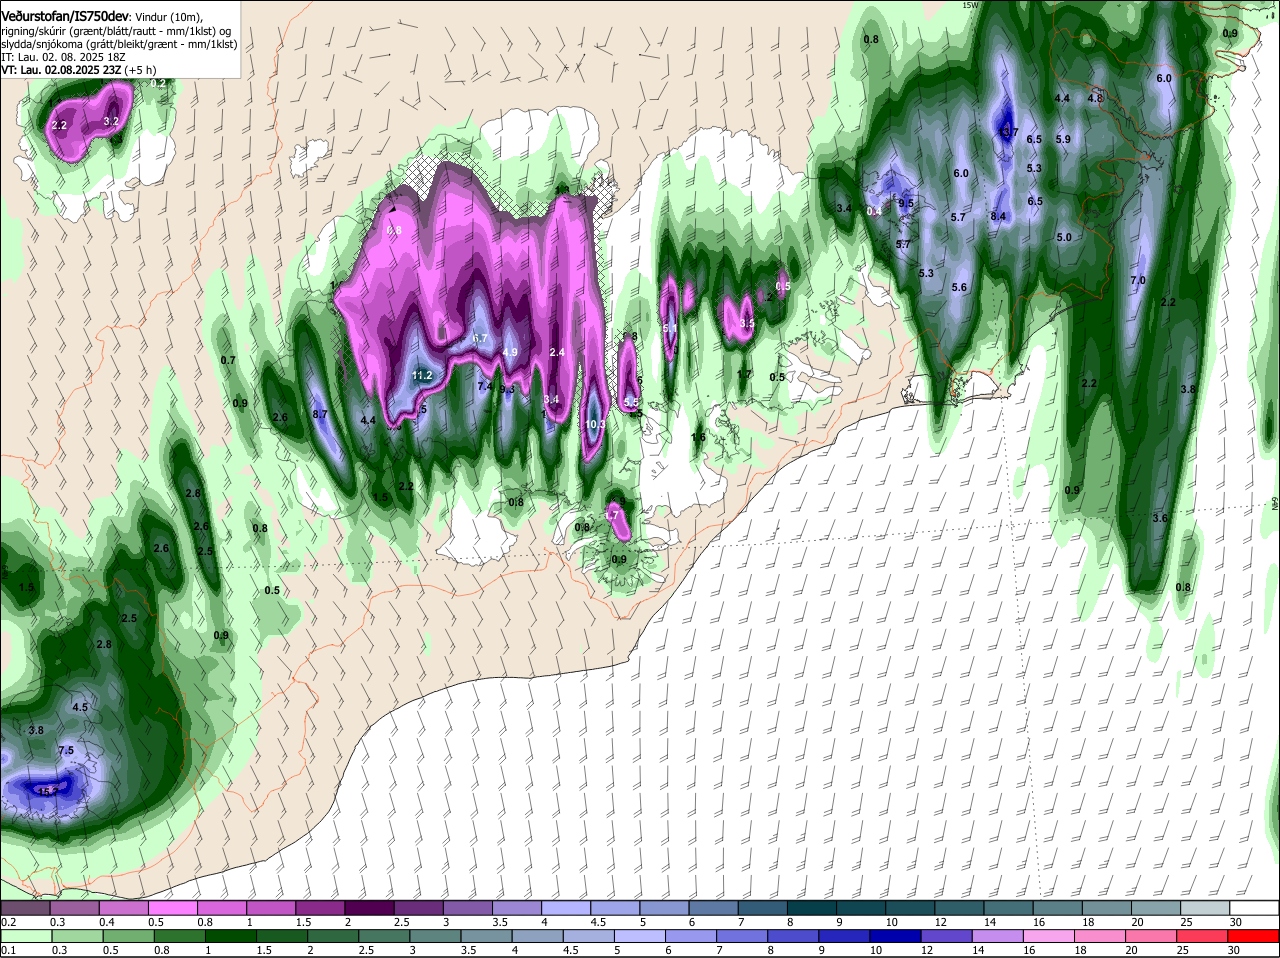Click the Veðurstofan/IS750dev title text
The height and width of the screenshot is (958, 1280).
[65, 17]
